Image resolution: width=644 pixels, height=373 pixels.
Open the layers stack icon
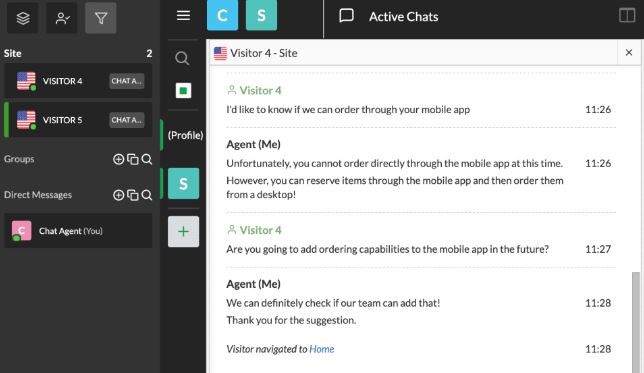(23, 18)
